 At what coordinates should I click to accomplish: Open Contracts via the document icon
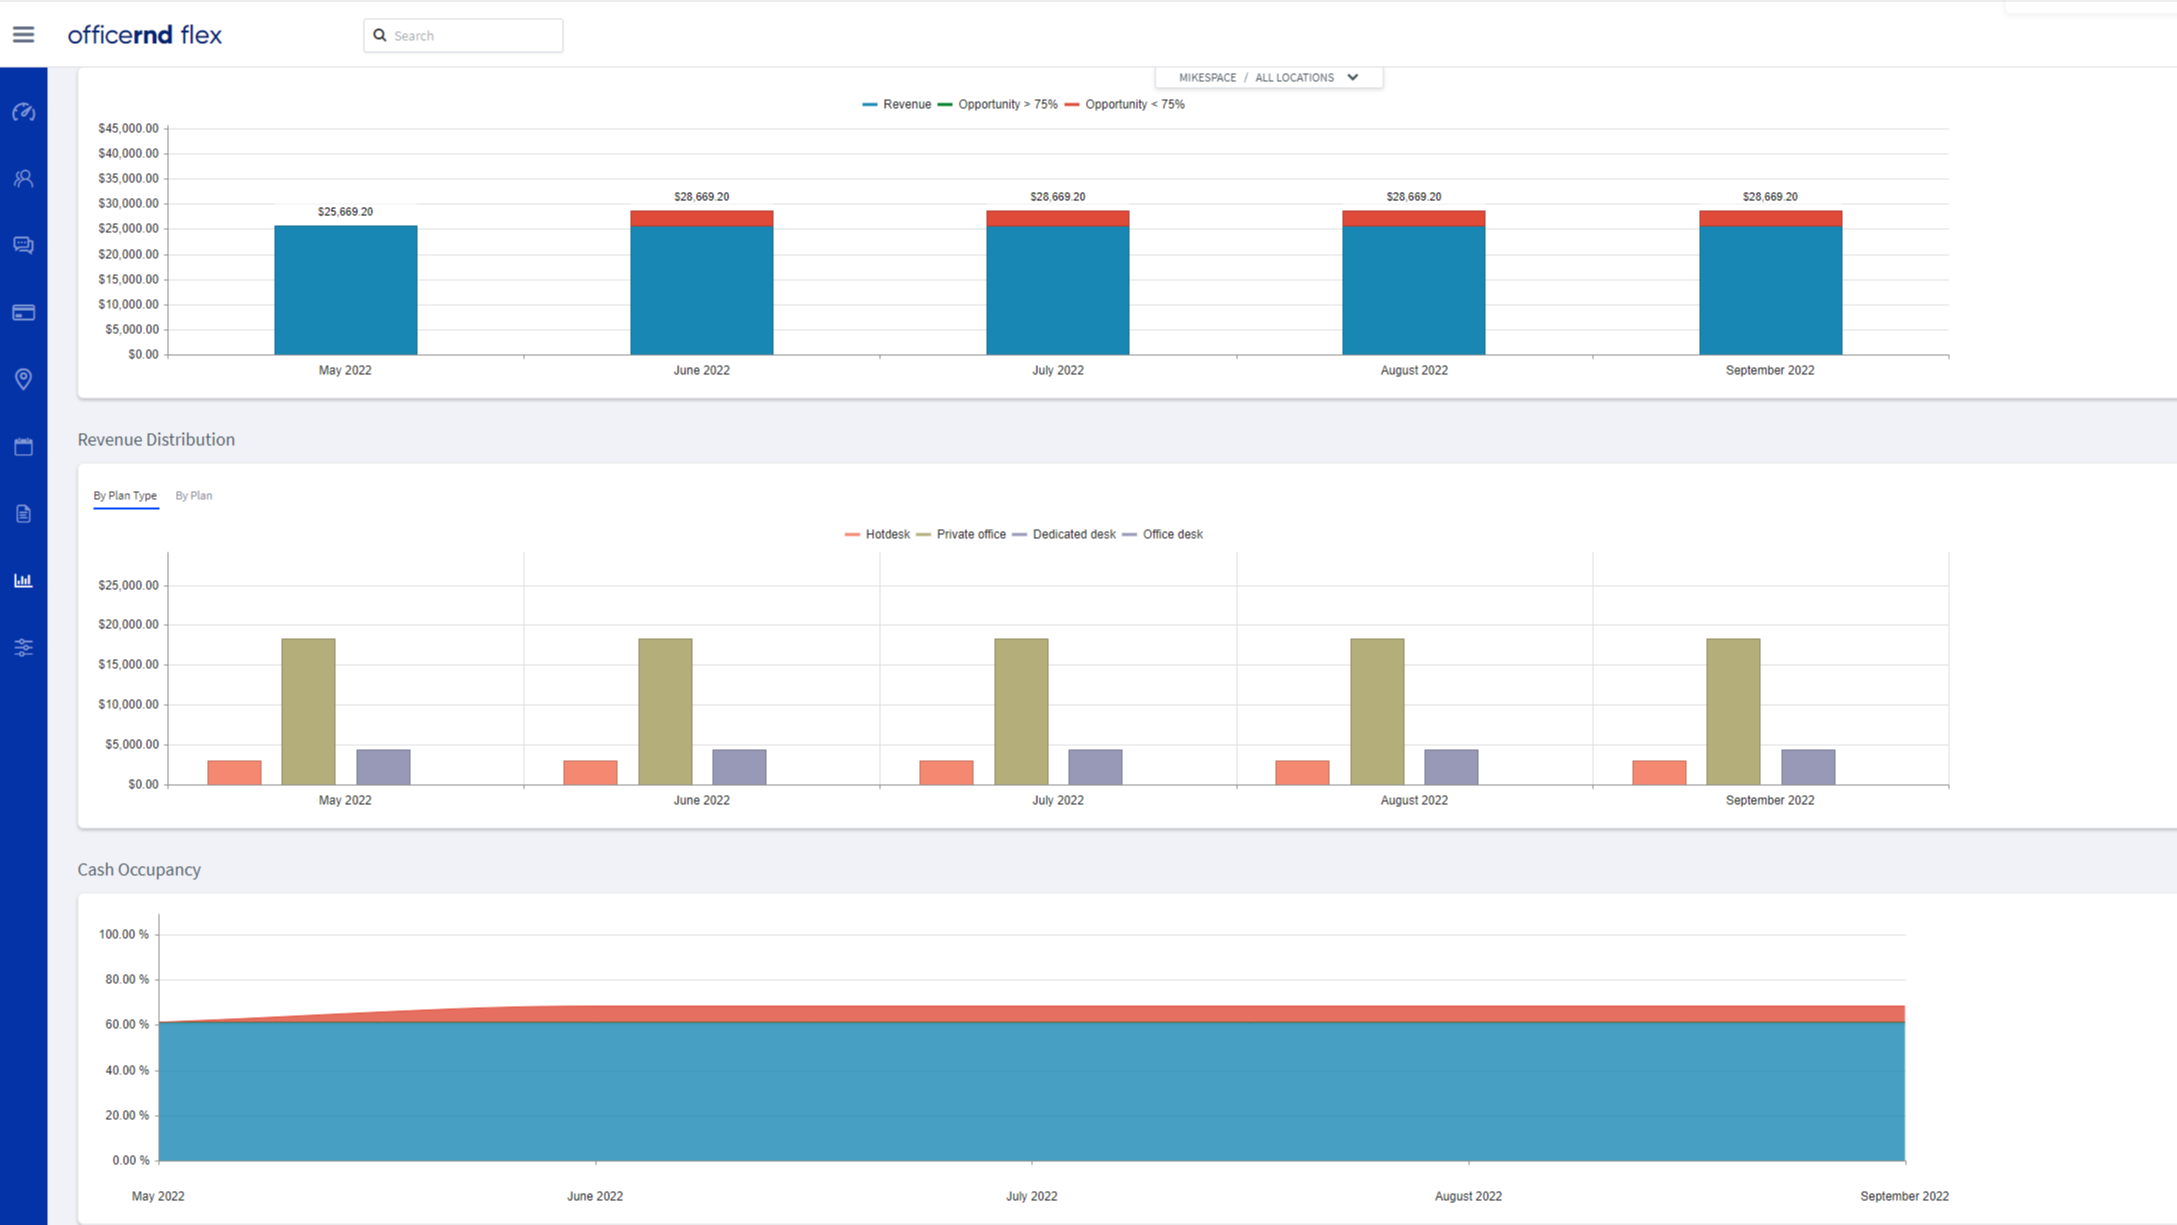23,513
